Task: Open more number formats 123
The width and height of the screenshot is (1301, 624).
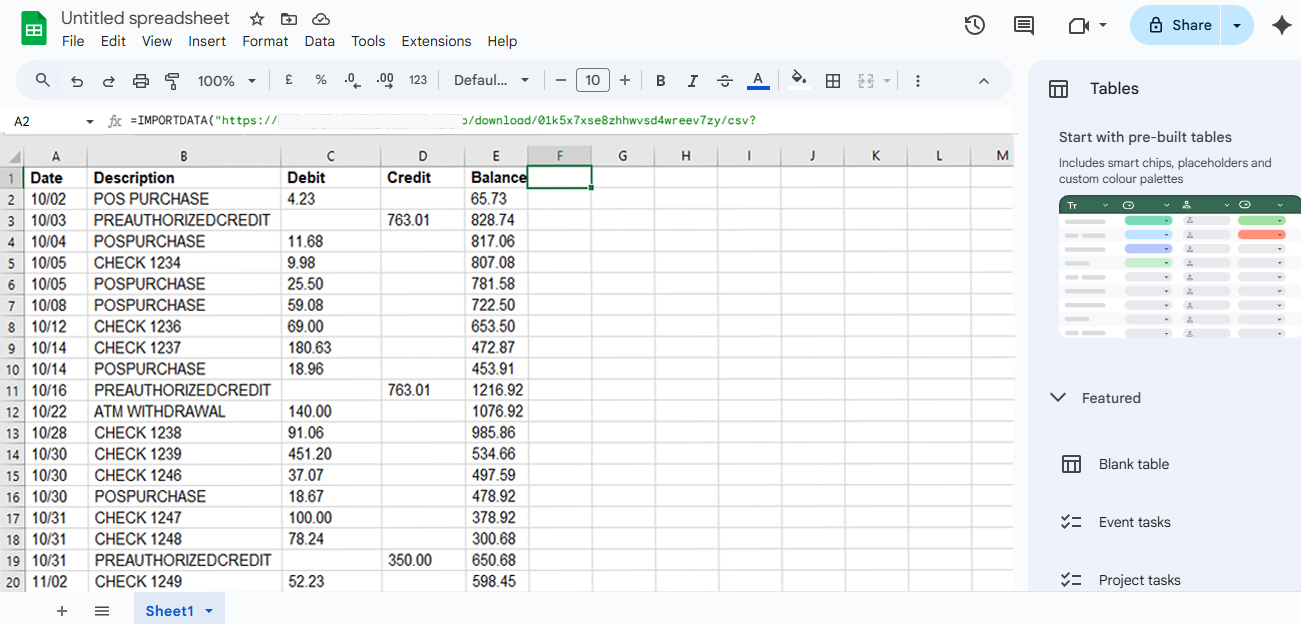Action: pyautogui.click(x=418, y=80)
